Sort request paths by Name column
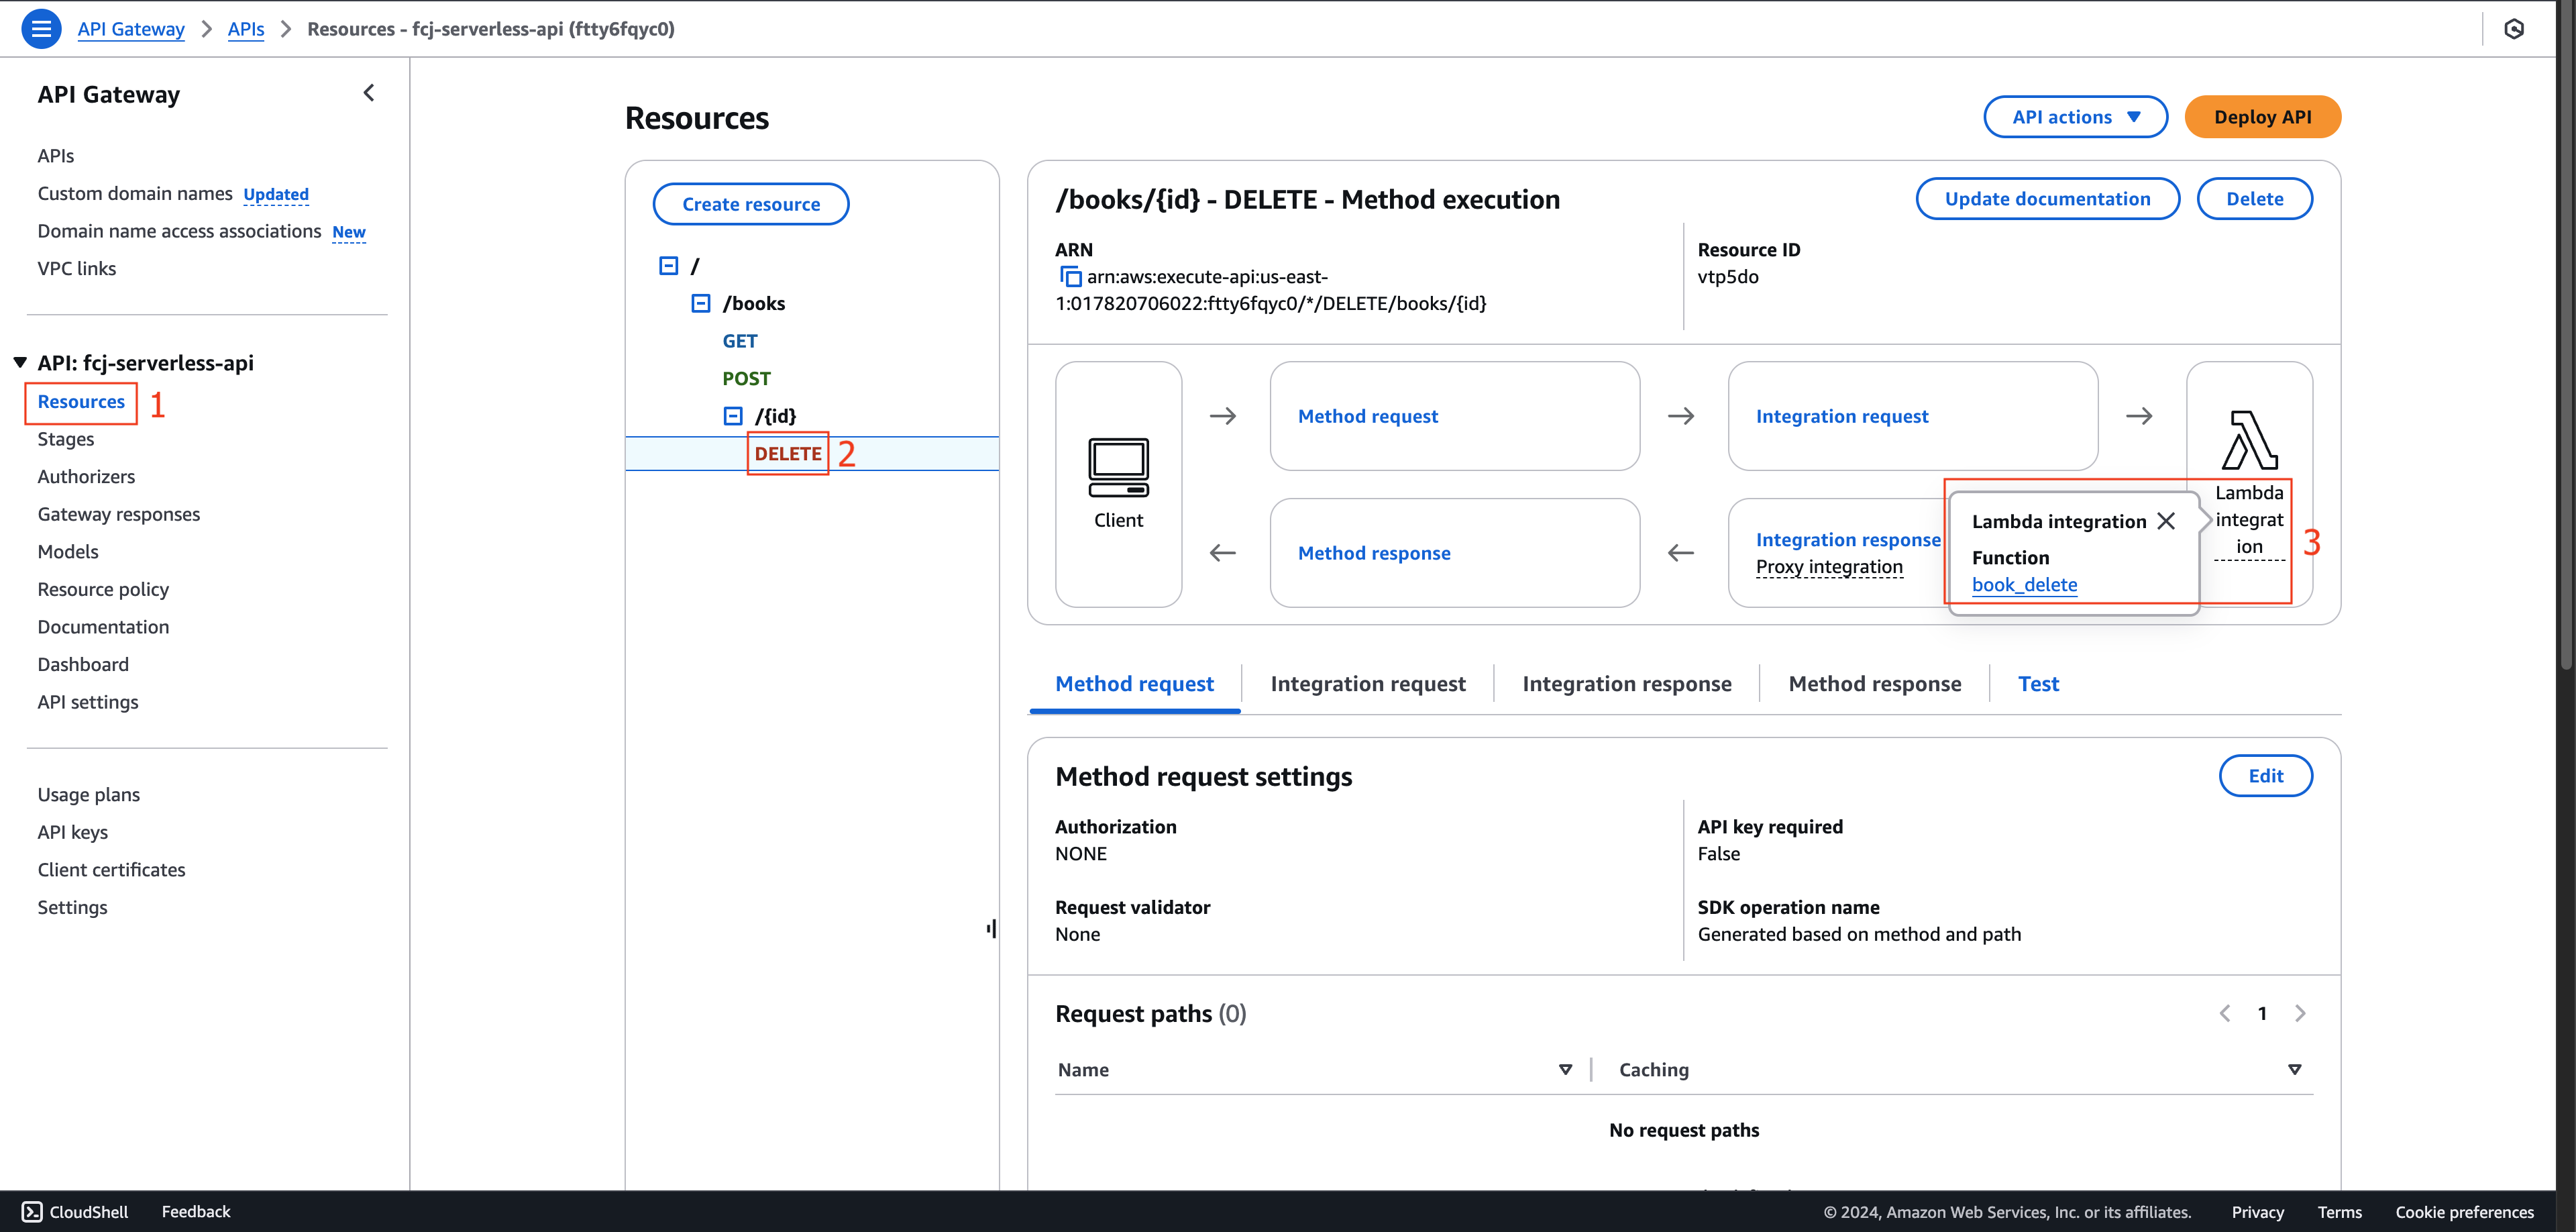This screenshot has height=1232, width=2576. (1565, 1070)
